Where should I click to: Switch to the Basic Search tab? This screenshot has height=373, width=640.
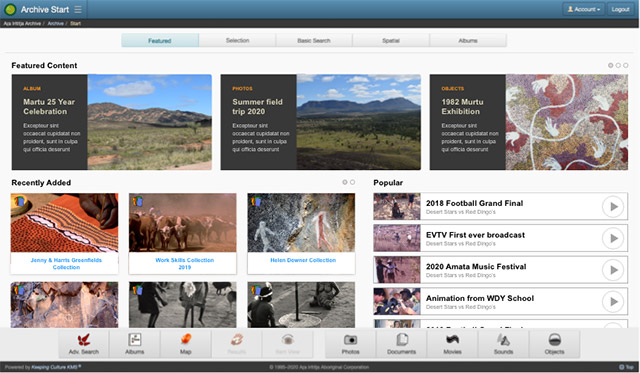point(314,40)
